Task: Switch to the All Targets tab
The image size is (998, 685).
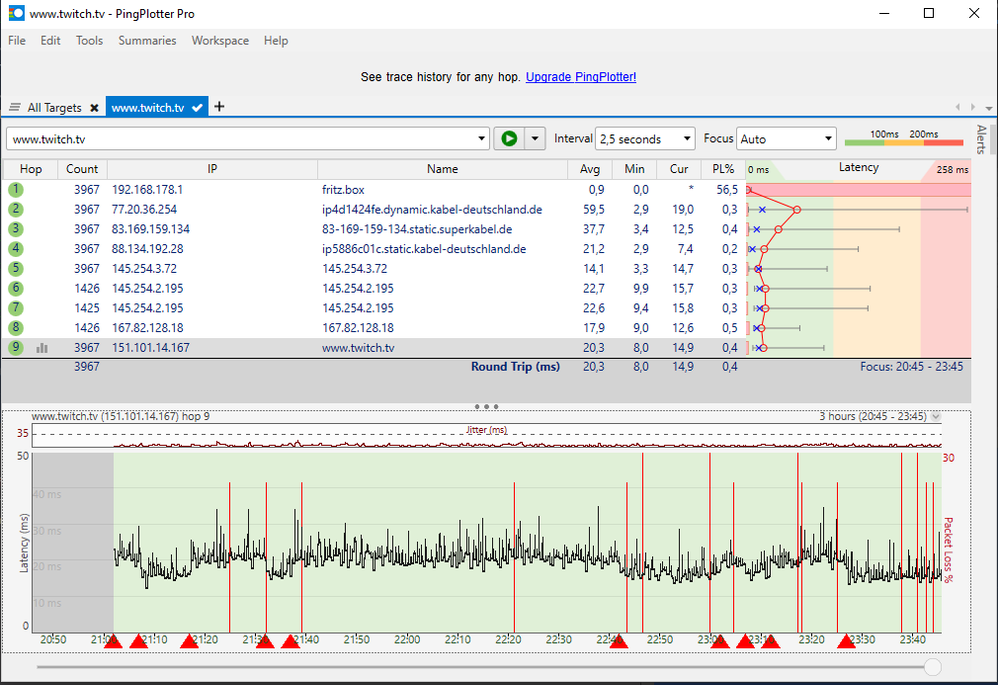Action: tap(54, 108)
